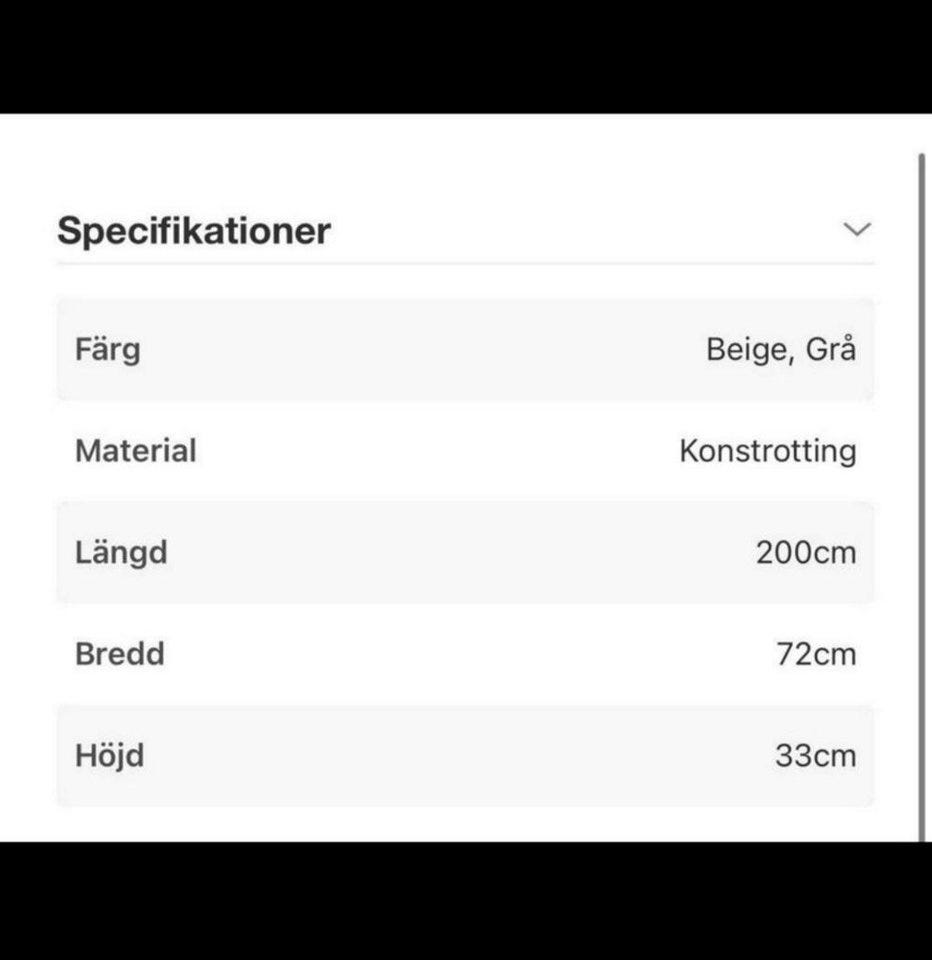Click the black bar above the panel
This screenshot has width=932, height=960.
tap(465, 56)
